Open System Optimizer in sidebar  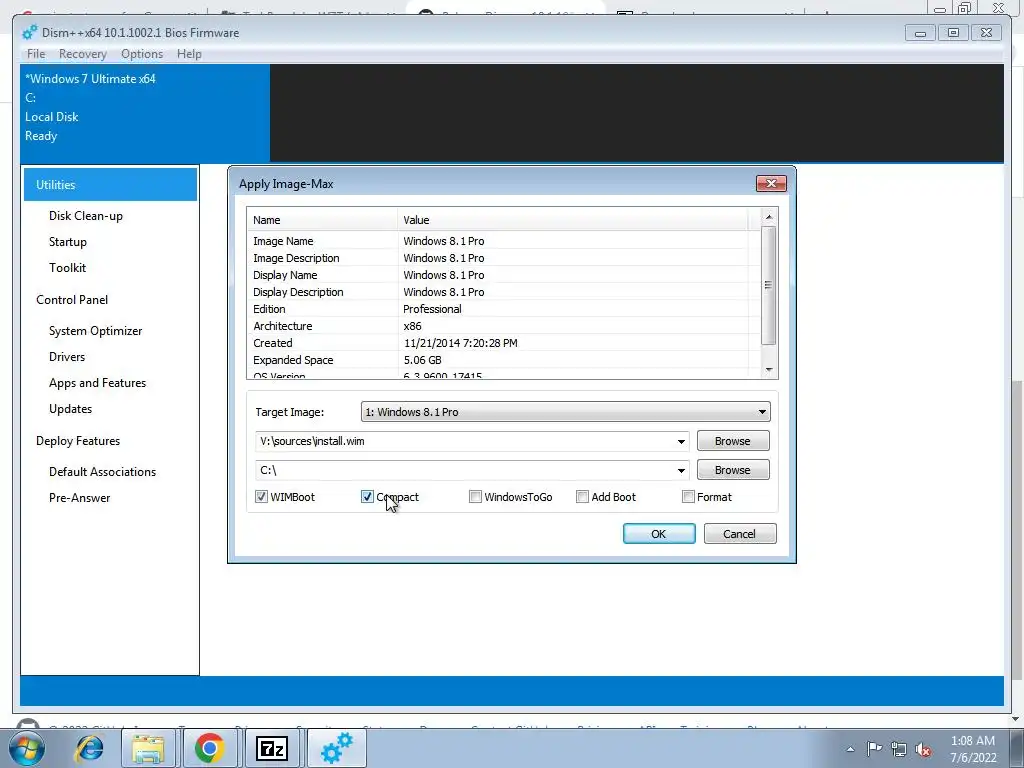tap(95, 330)
